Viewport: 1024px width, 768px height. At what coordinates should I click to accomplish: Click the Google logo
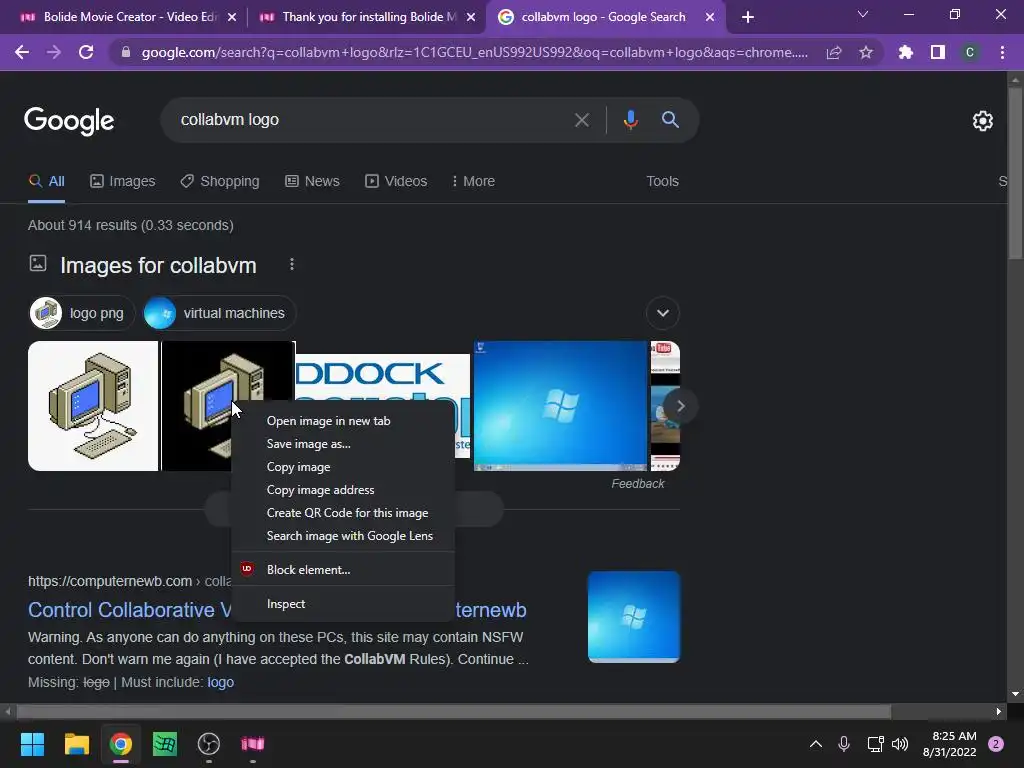pos(69,121)
